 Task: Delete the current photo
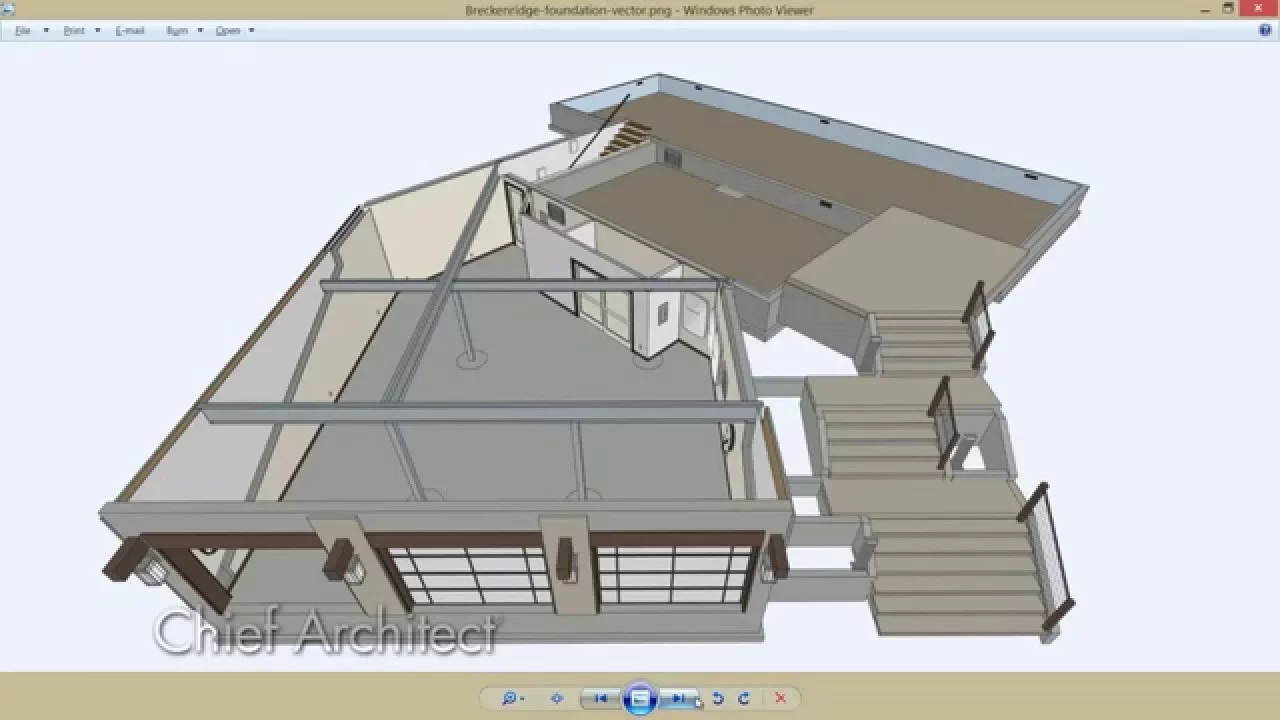click(781, 699)
